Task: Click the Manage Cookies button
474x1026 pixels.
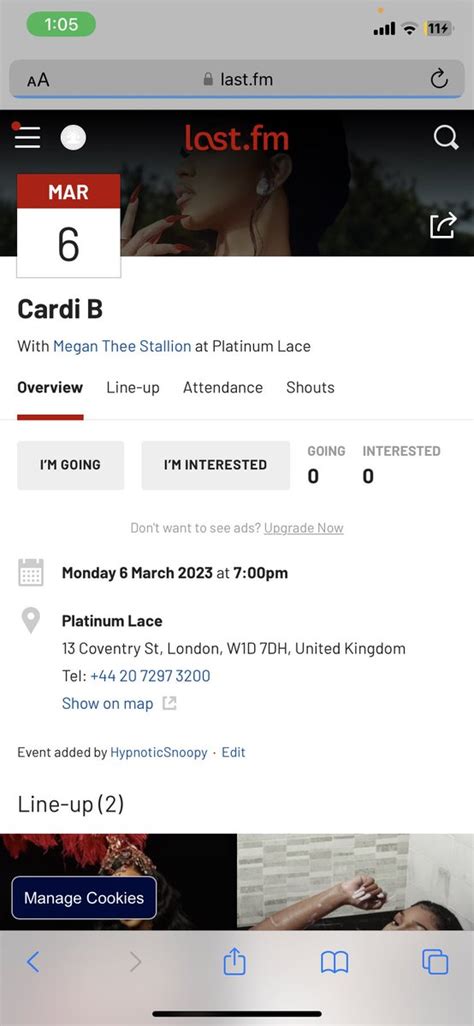Action: (84, 898)
